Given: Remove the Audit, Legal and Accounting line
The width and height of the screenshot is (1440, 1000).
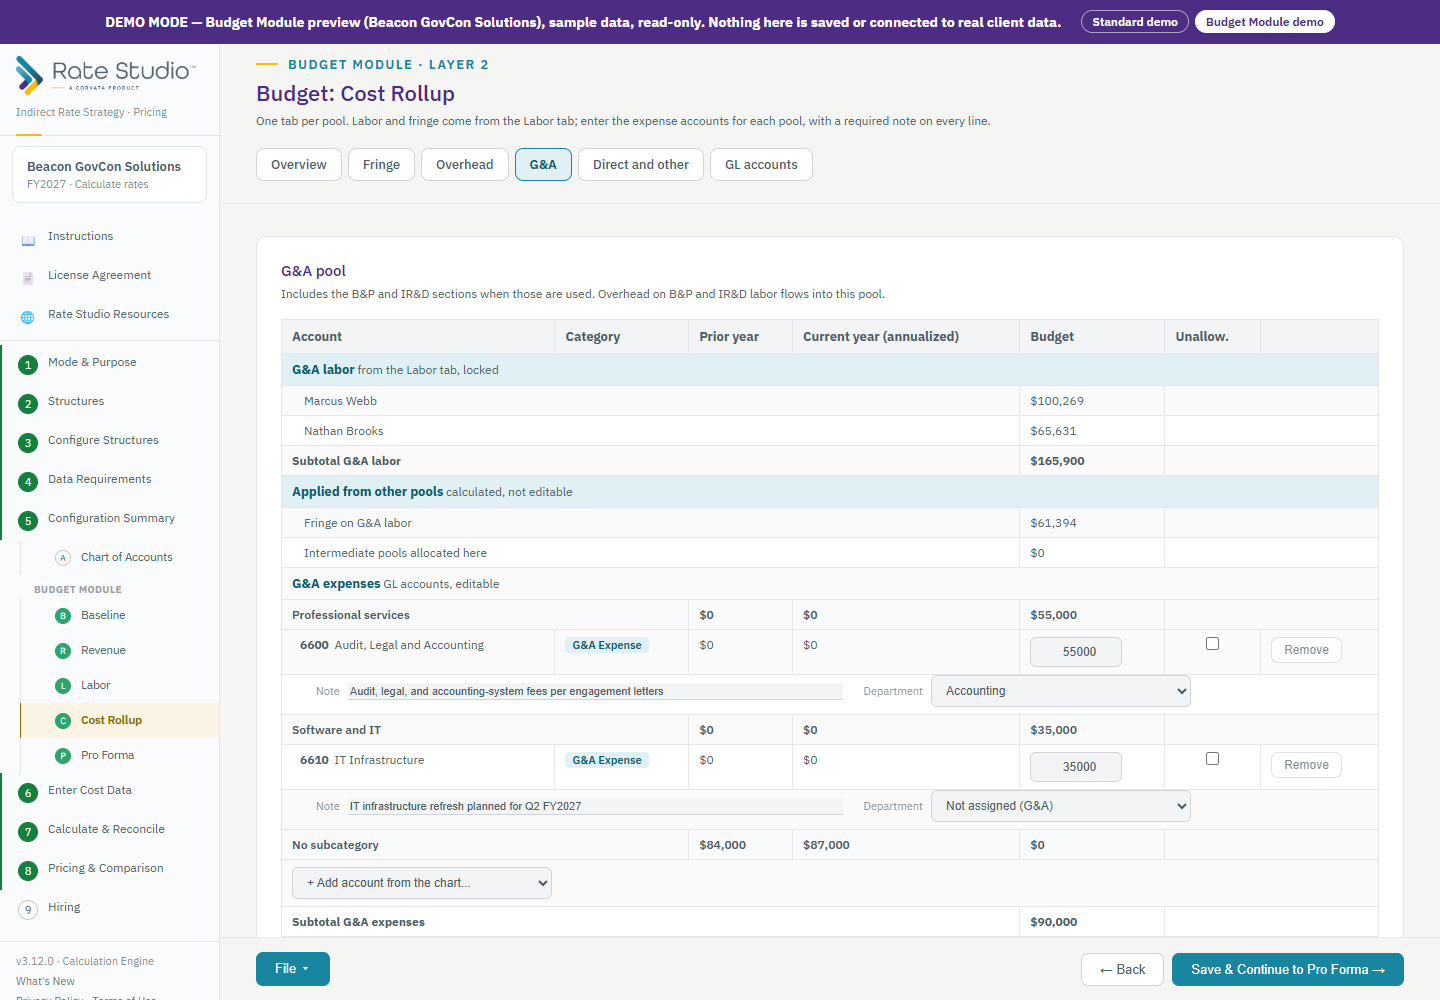Looking at the screenshot, I should (x=1306, y=650).
